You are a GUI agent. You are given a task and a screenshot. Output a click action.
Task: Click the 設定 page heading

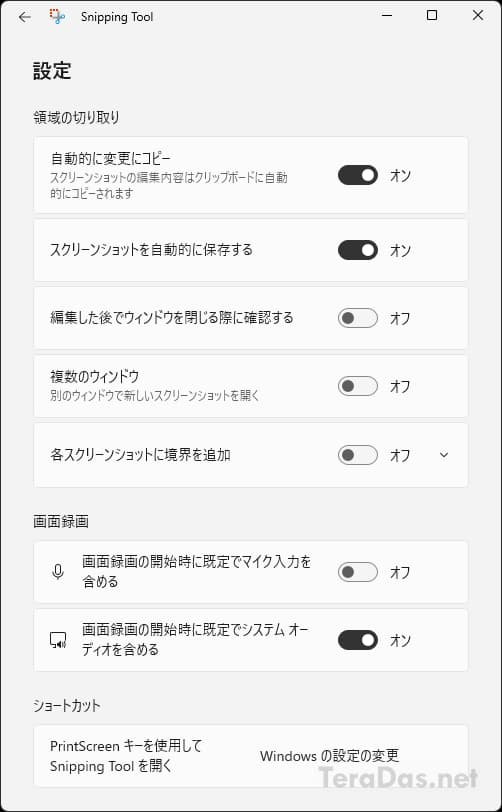52,71
